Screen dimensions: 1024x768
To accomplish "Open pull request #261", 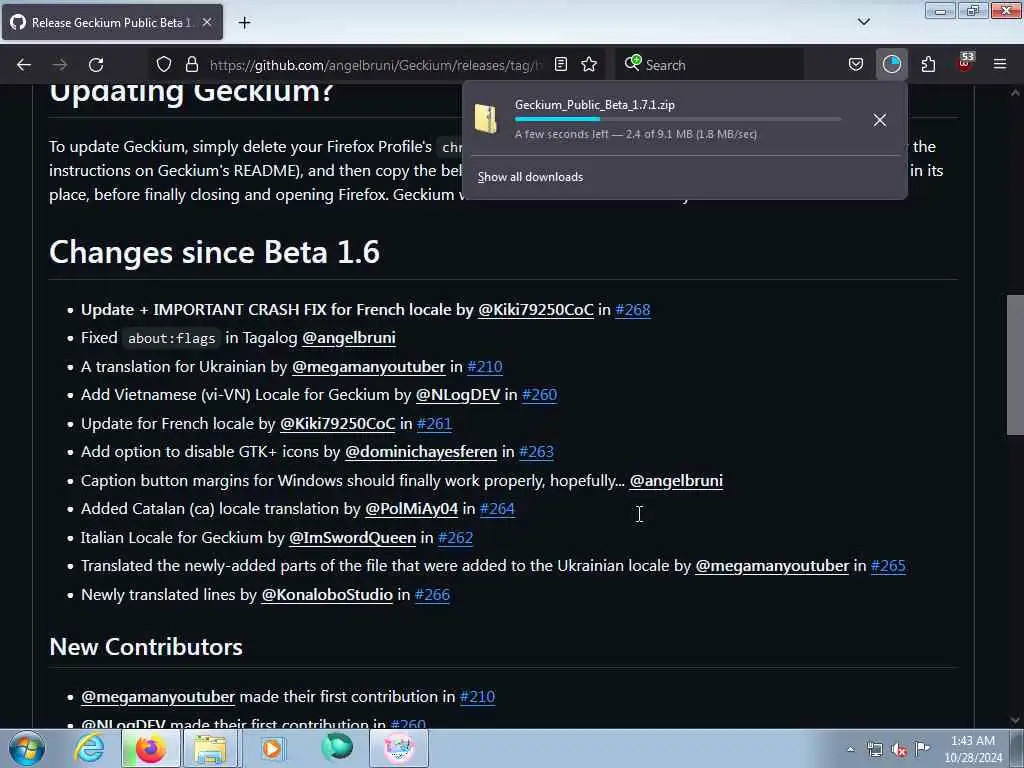I will click(434, 423).
